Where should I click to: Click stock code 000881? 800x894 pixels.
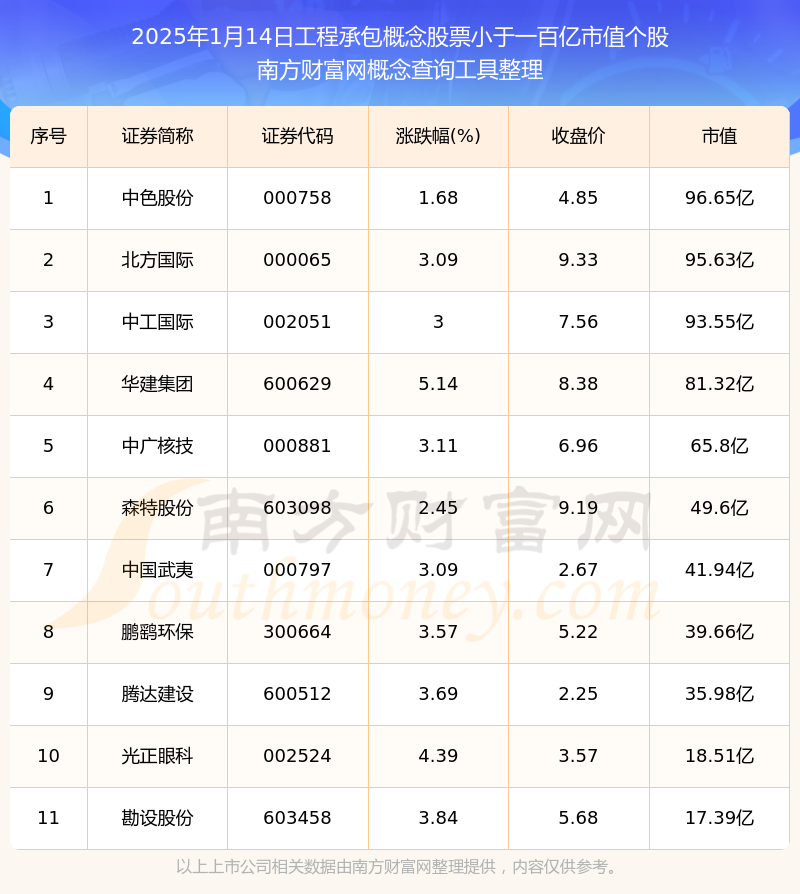pyautogui.click(x=297, y=446)
